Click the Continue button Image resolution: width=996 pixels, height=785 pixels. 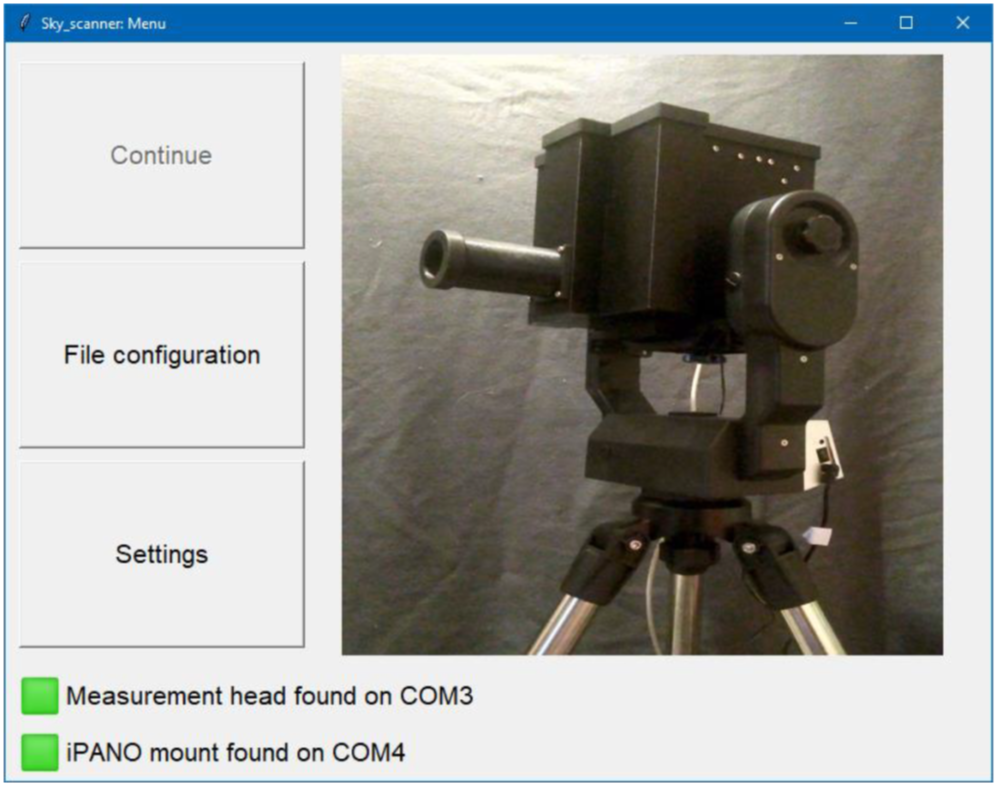161,156
